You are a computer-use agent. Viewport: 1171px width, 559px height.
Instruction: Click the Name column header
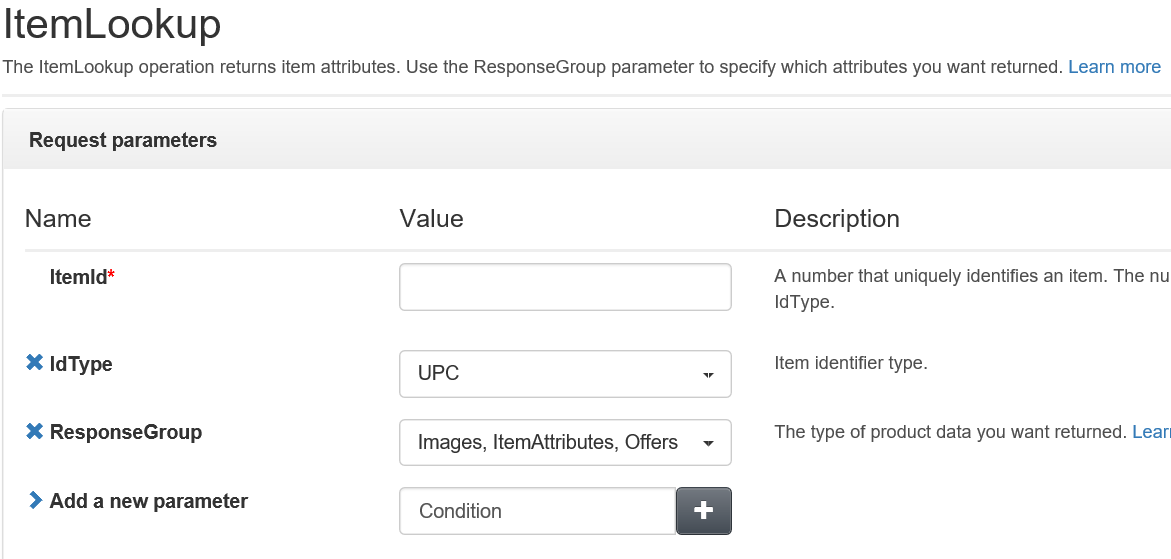[58, 218]
